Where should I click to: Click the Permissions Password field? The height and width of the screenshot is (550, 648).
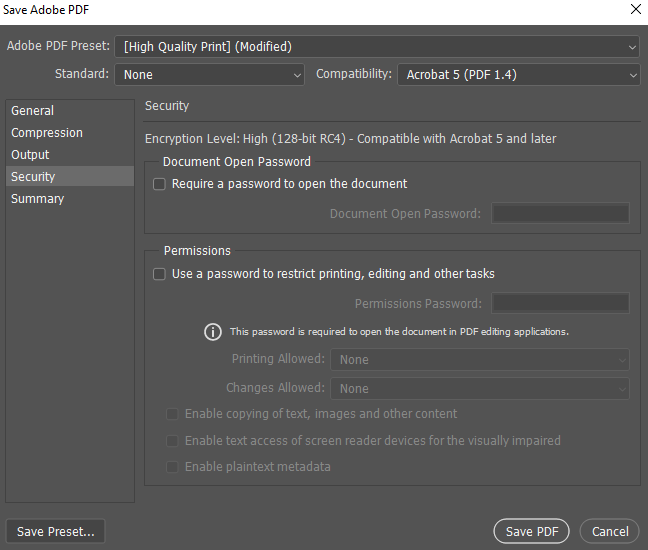[x=560, y=303]
